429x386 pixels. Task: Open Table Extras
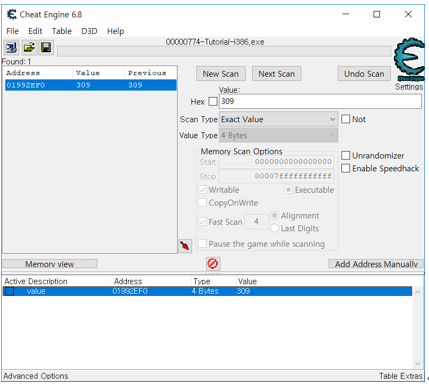pyautogui.click(x=400, y=376)
